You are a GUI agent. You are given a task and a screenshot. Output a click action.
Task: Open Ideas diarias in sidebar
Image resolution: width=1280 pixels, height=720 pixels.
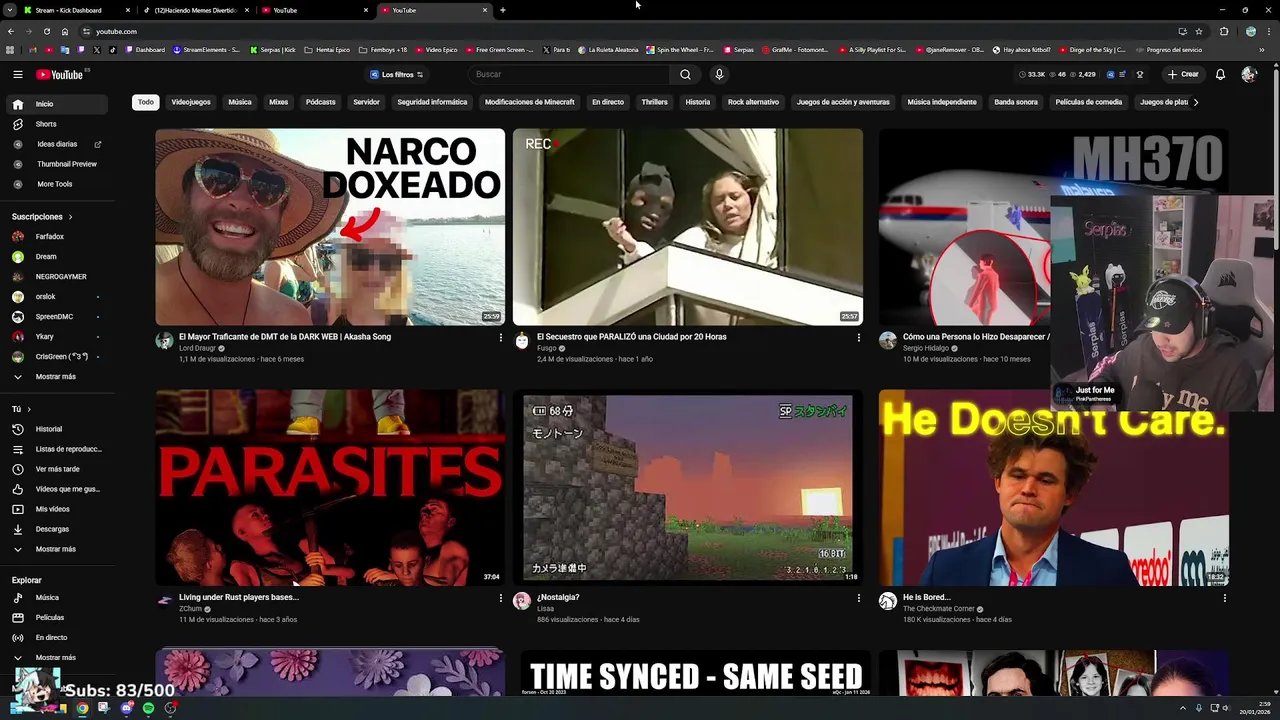click(56, 144)
